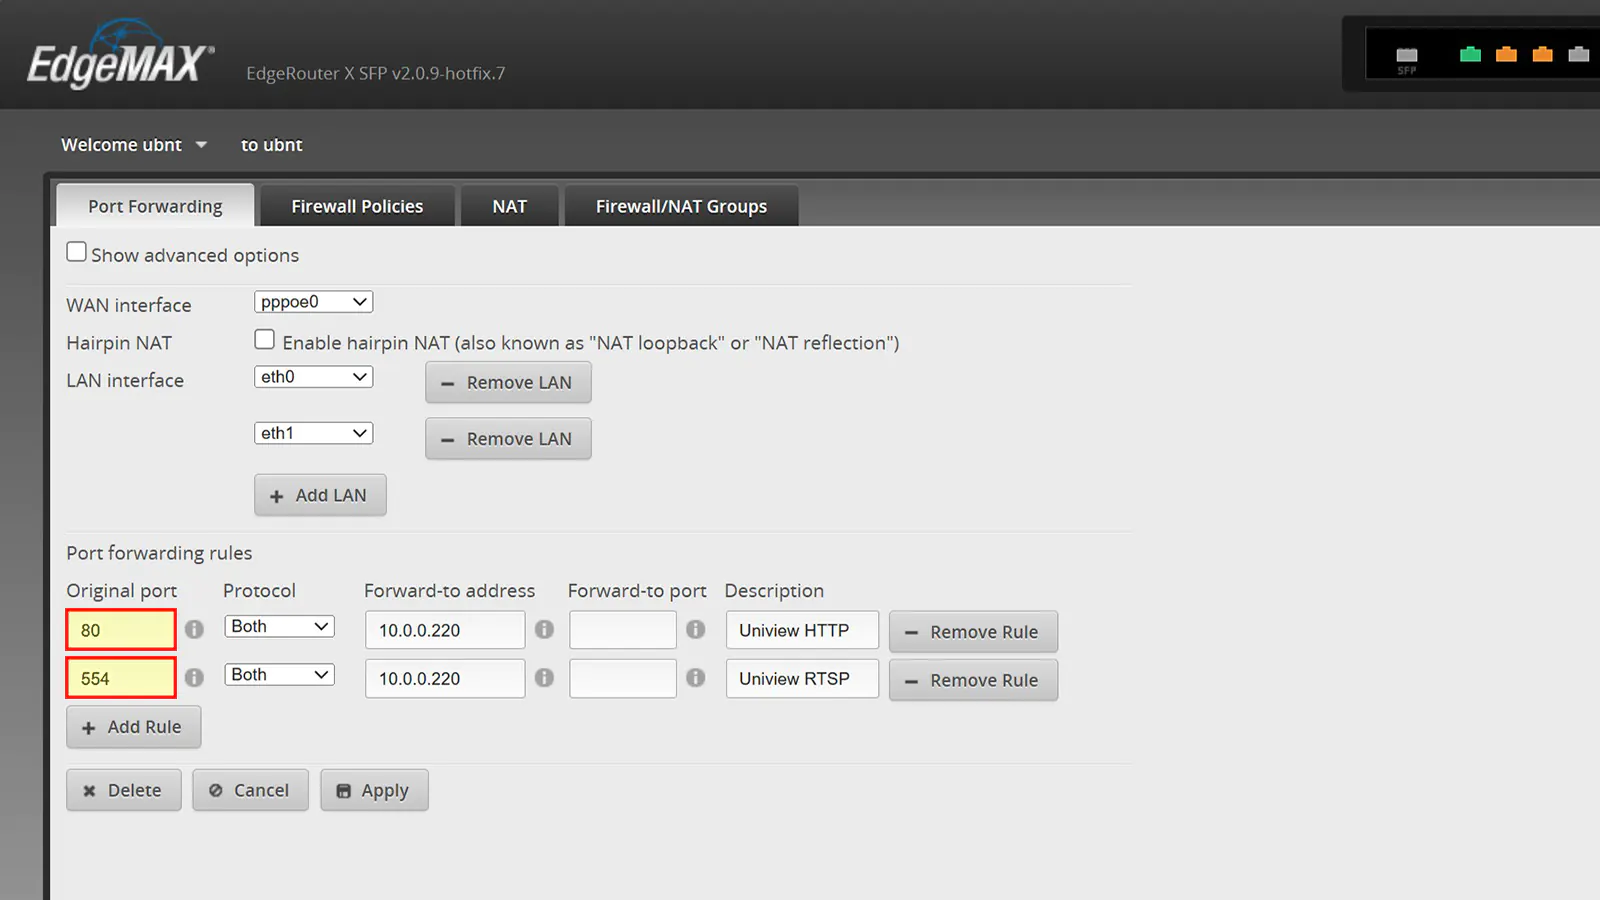
Task: Click the second orange port status icon
Action: point(1543,54)
